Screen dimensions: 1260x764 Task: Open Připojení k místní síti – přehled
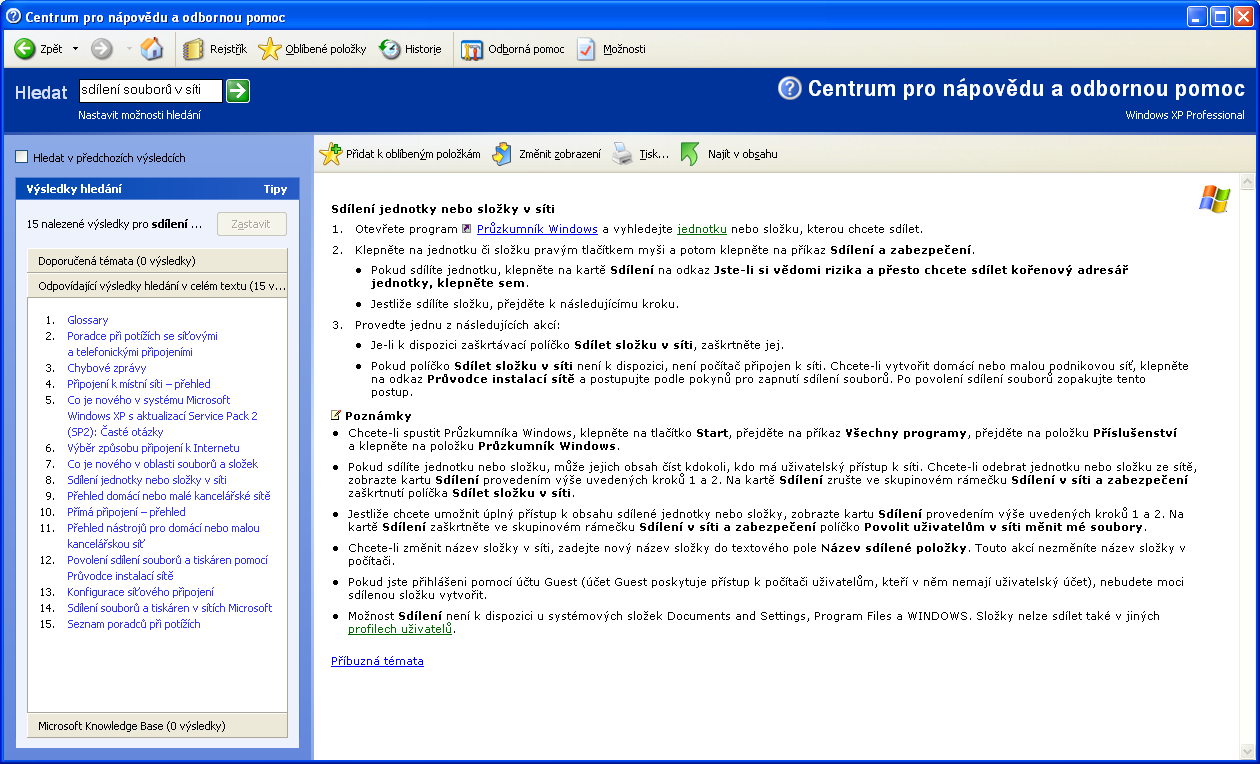coord(139,384)
